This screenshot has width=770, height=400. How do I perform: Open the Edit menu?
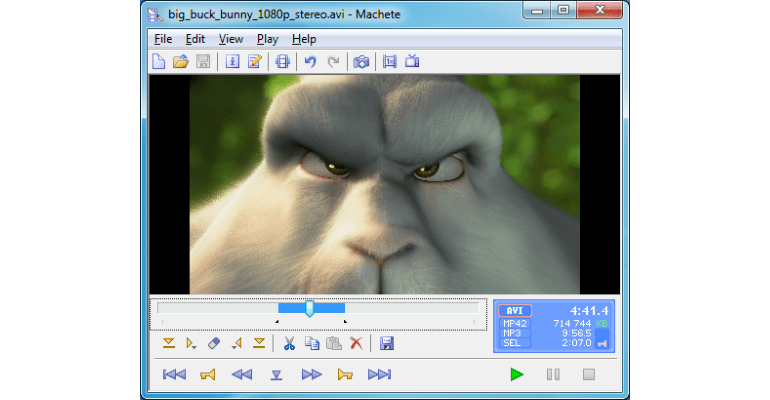click(x=195, y=39)
